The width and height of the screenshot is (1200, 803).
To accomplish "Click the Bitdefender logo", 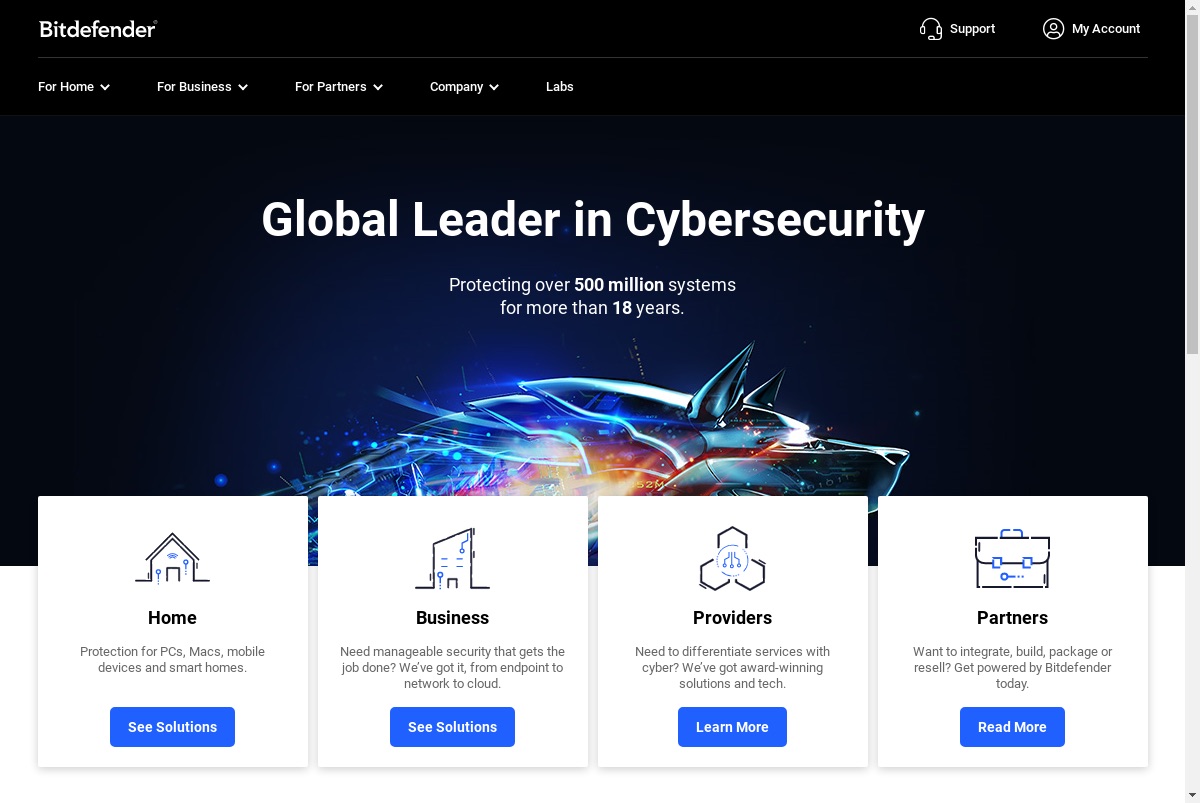I will tap(98, 29).
